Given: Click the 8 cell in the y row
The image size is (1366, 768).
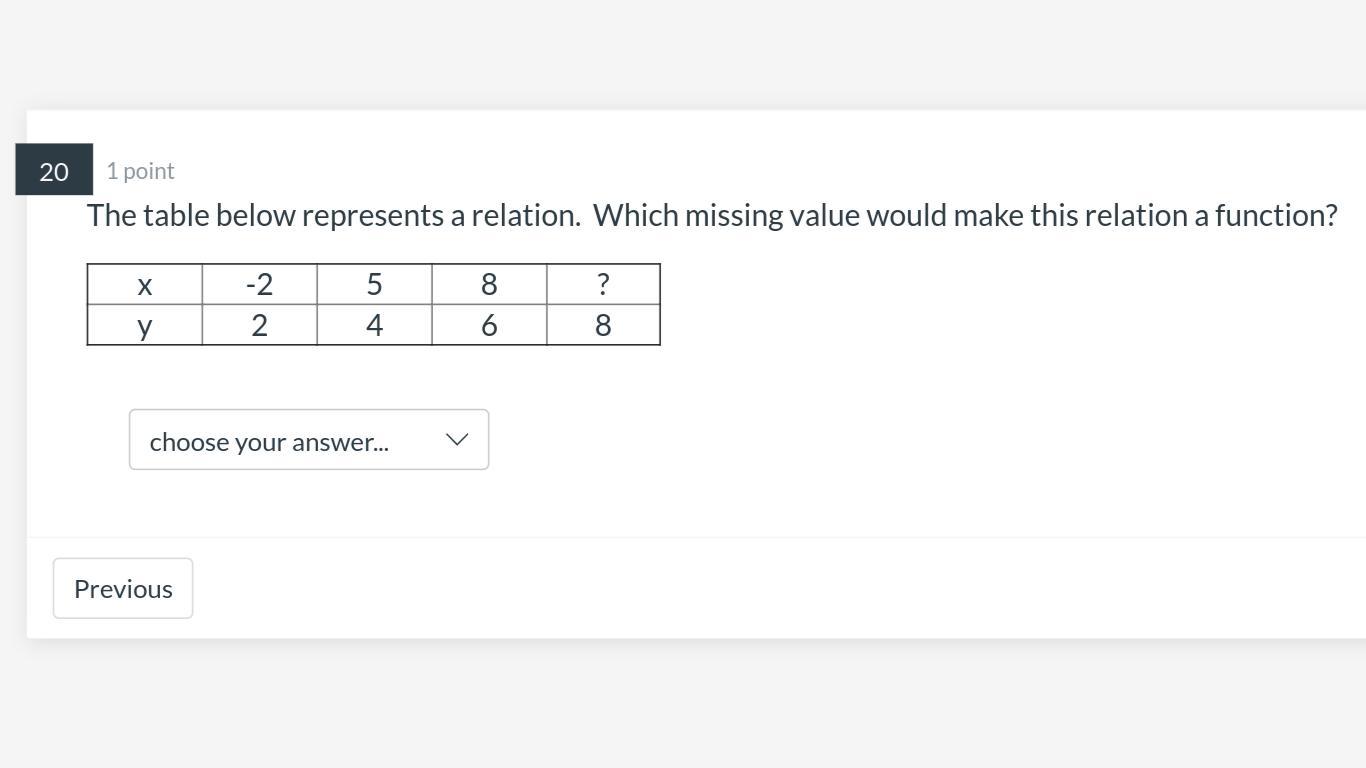Looking at the screenshot, I should [603, 326].
